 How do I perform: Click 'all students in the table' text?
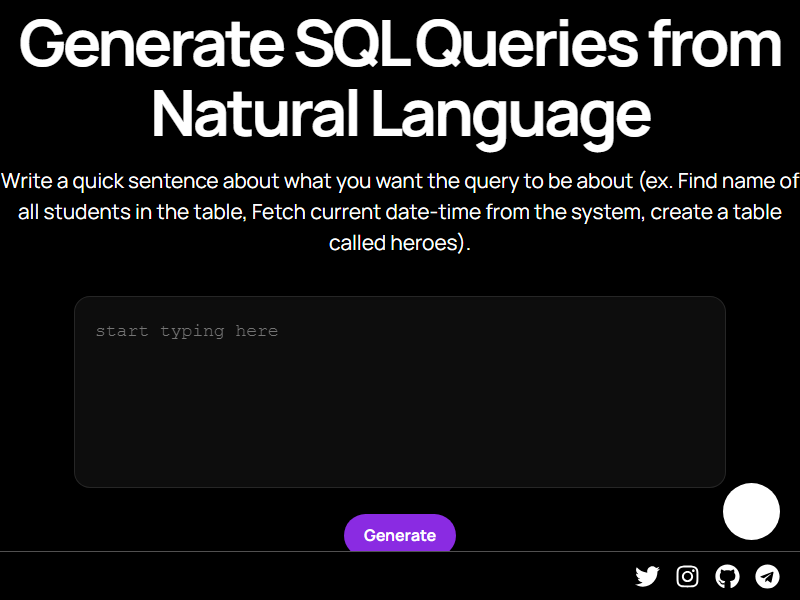[133, 212]
